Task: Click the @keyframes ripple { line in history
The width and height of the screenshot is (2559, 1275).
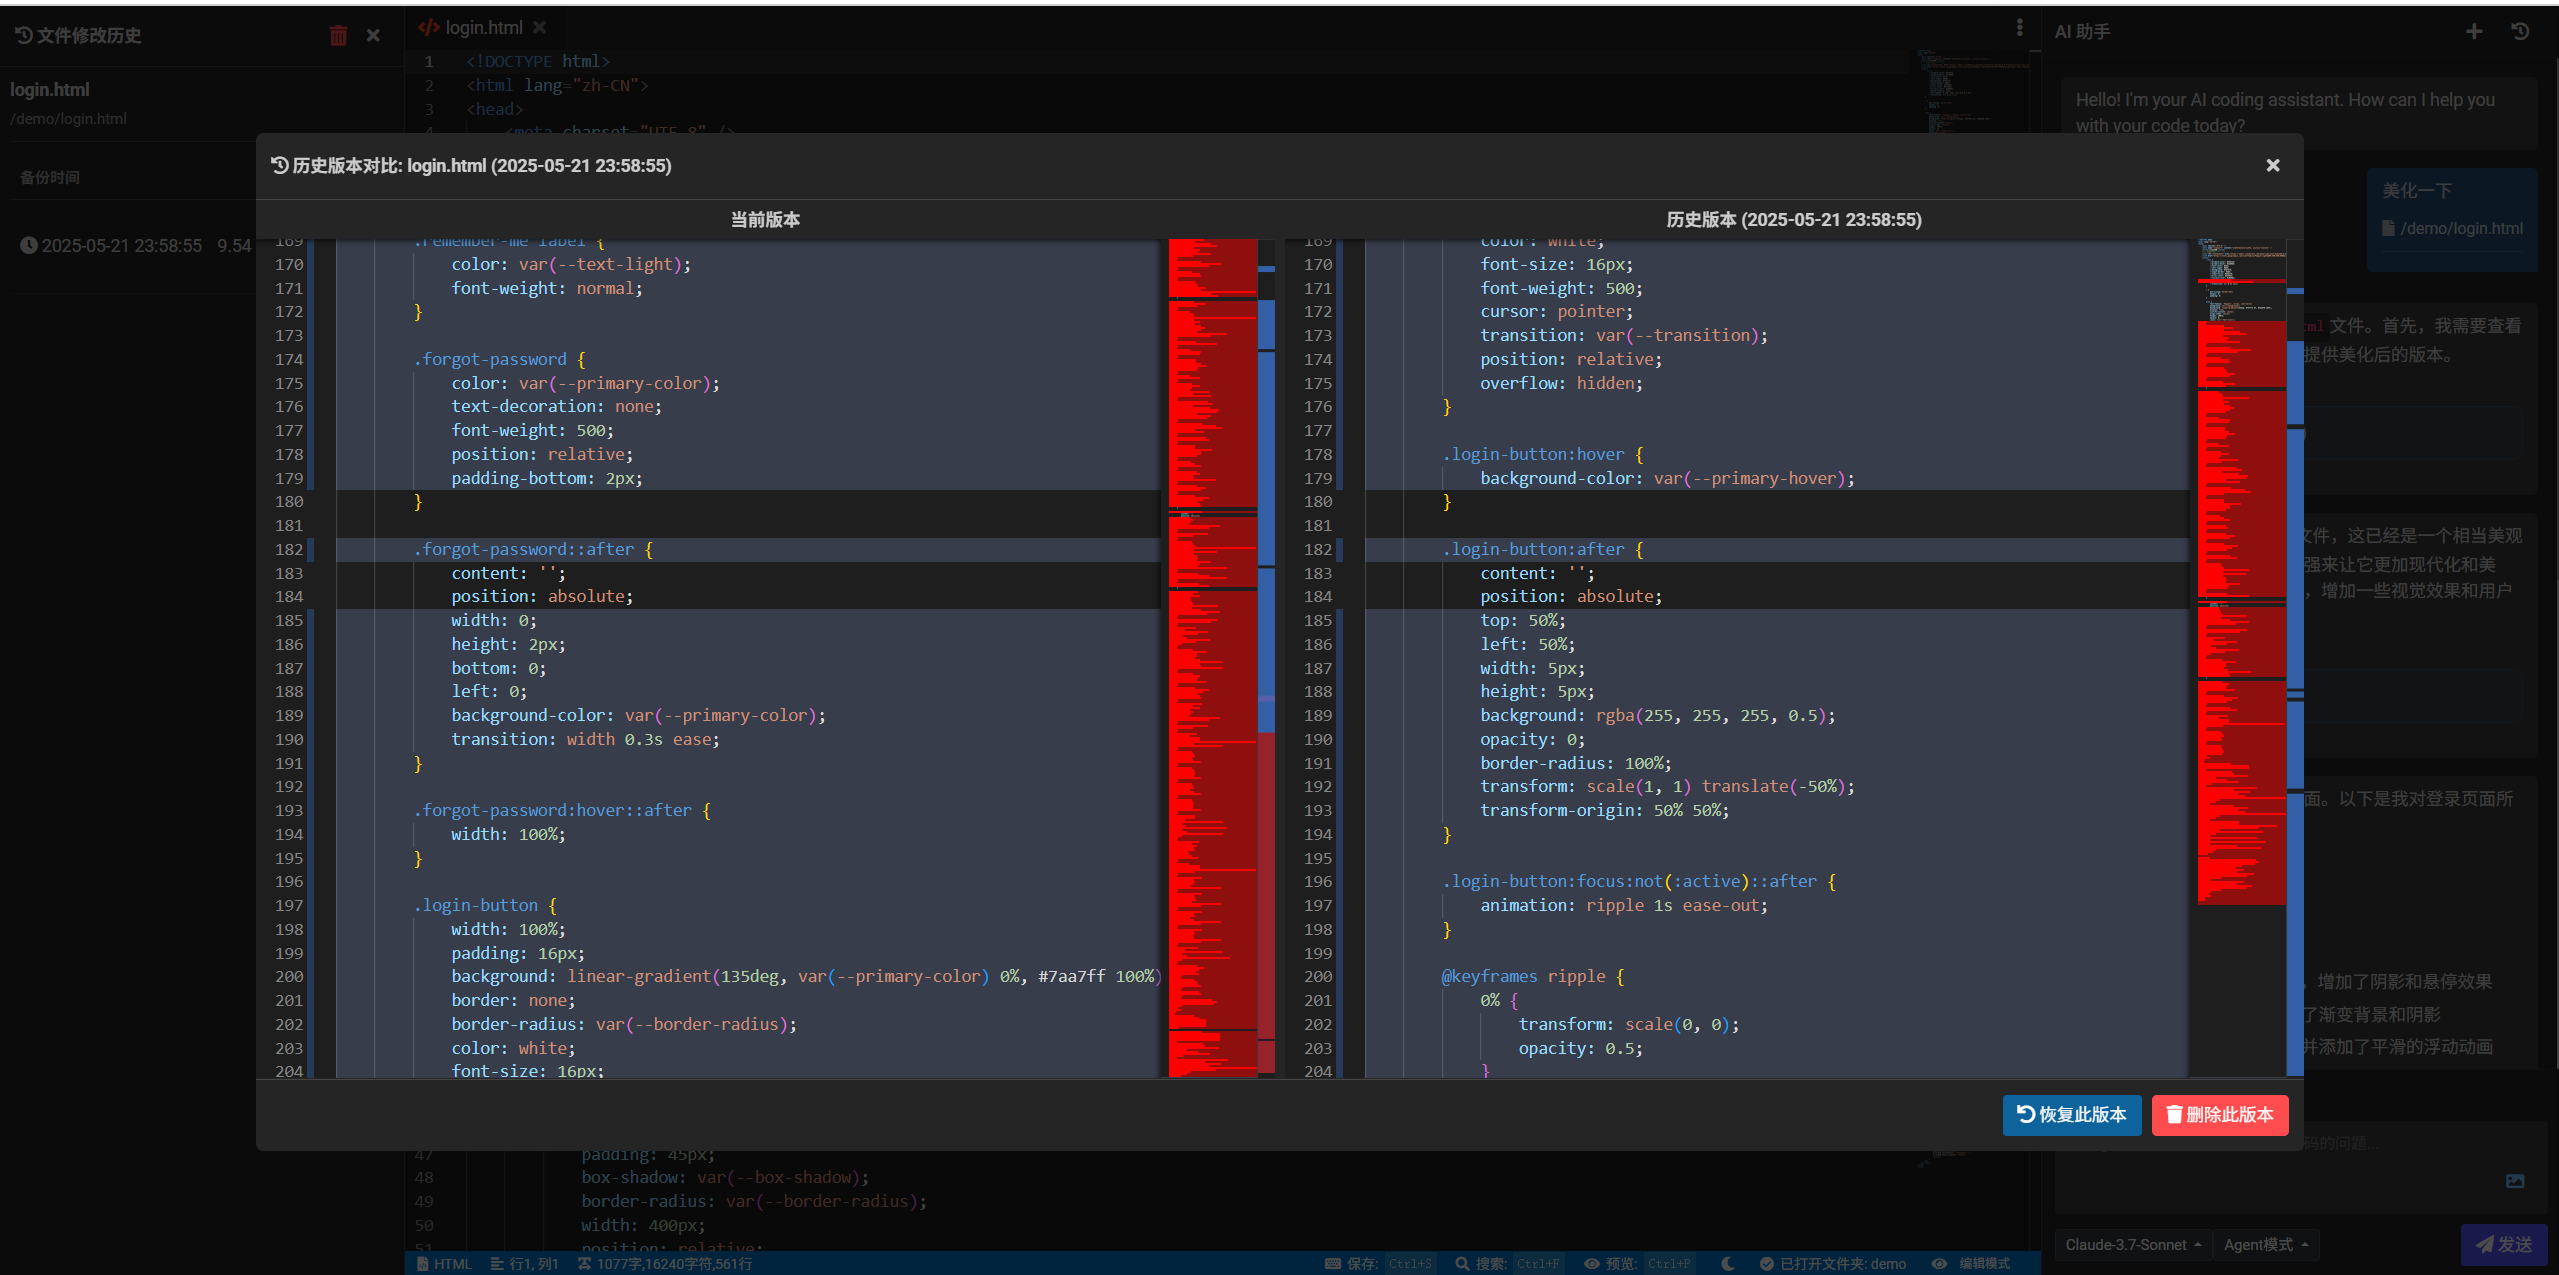Action: [1532, 976]
